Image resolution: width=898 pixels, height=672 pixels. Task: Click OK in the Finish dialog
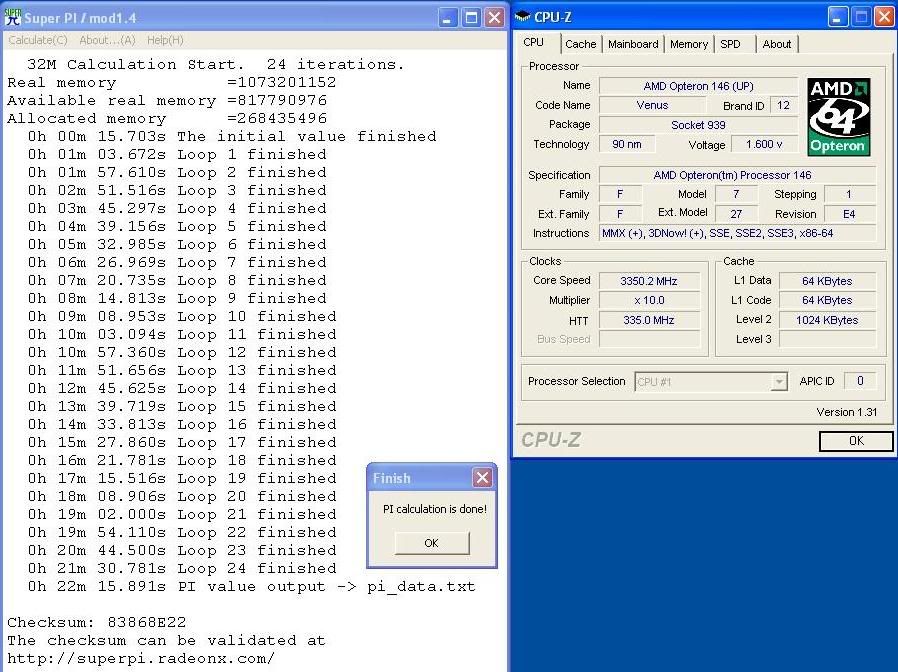pos(432,543)
